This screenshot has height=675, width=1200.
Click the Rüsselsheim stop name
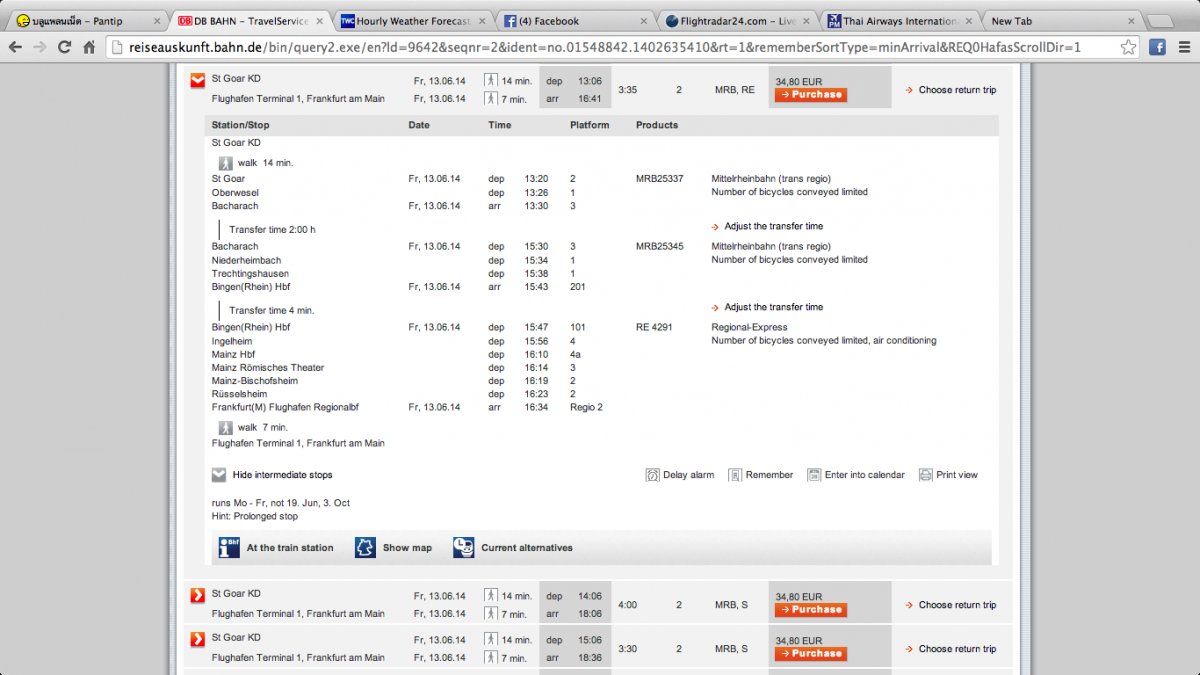[x=239, y=394]
